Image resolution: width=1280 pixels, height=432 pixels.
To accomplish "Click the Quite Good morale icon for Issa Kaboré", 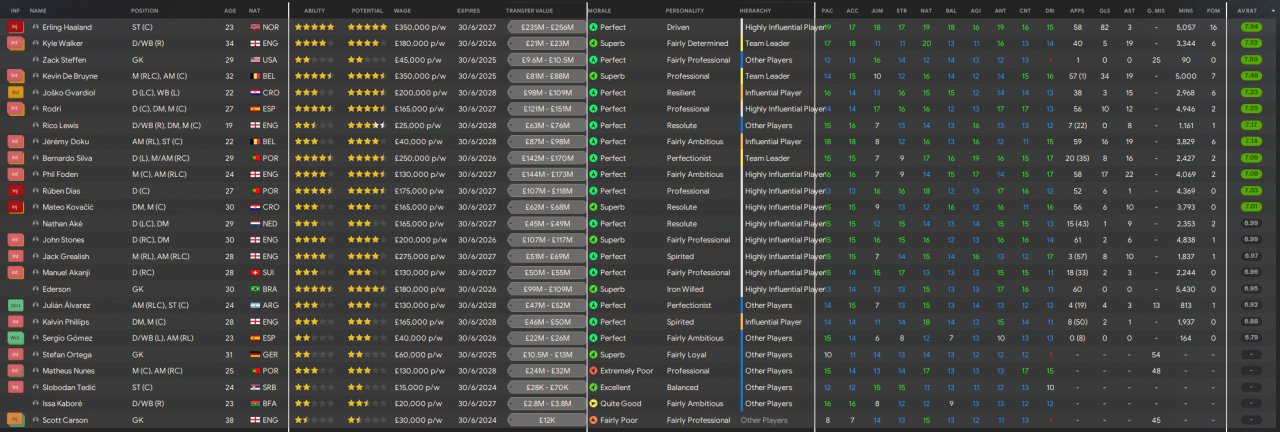I will point(593,403).
